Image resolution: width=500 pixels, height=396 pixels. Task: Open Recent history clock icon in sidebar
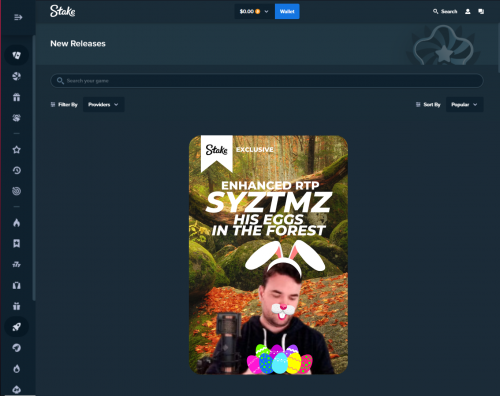pyautogui.click(x=16, y=170)
